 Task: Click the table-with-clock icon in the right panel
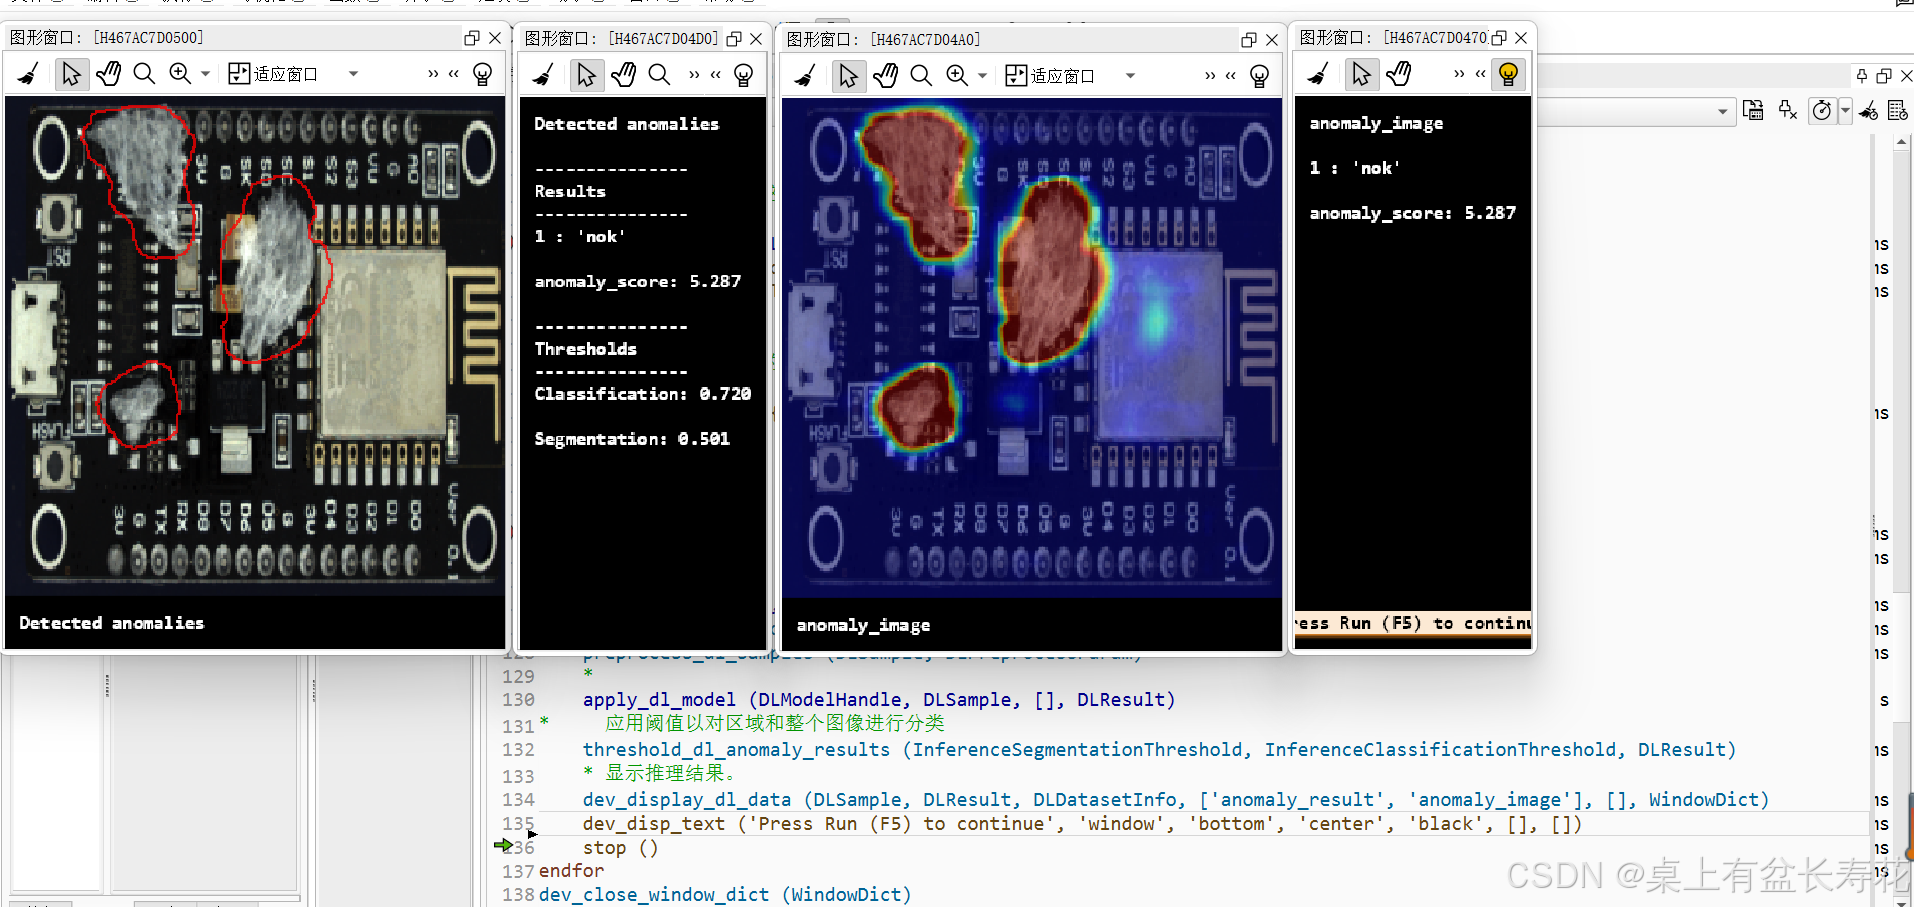coord(1898,110)
